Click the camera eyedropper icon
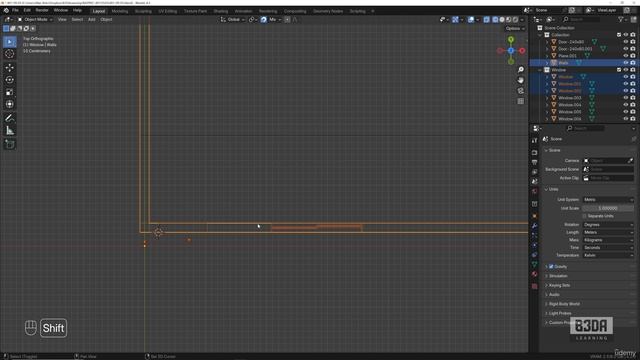The height and width of the screenshot is (360, 640). coord(631,161)
